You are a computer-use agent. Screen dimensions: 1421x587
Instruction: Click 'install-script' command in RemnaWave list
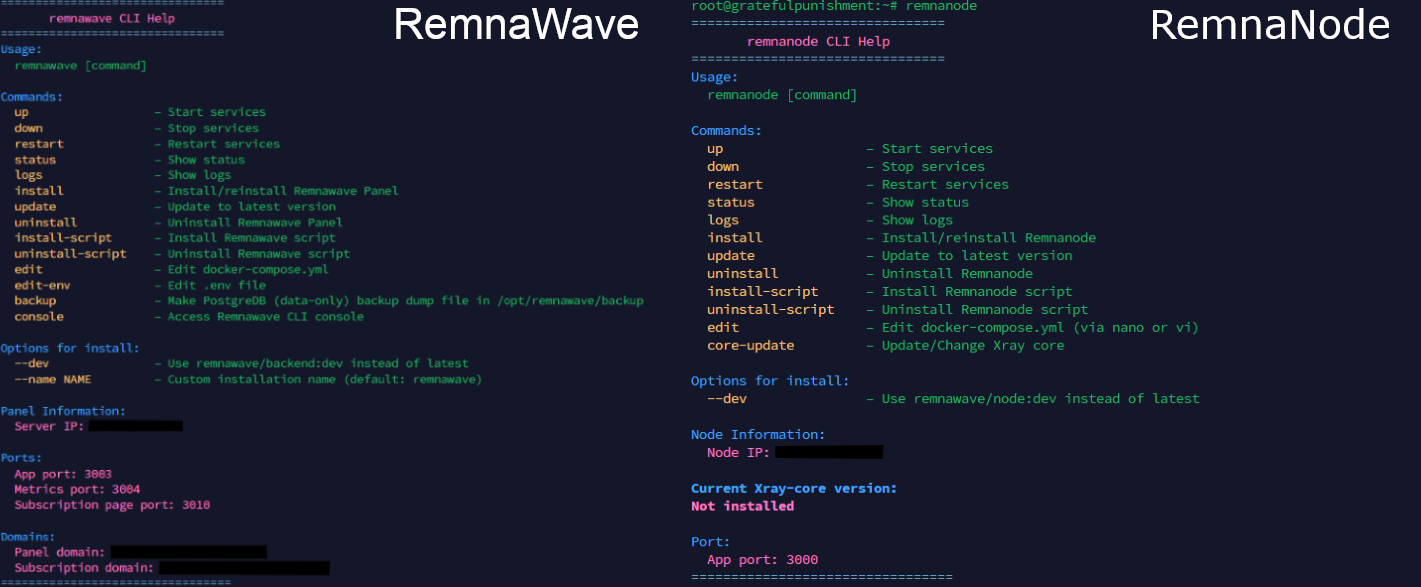(x=63, y=238)
